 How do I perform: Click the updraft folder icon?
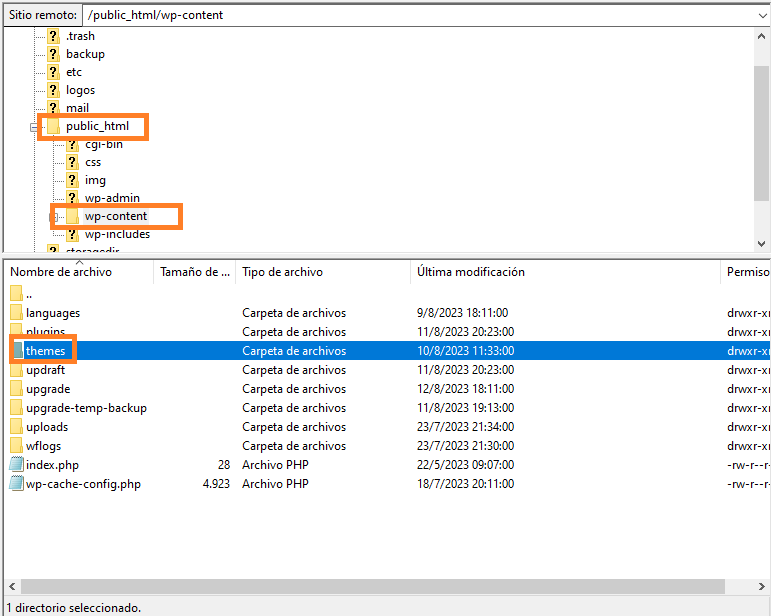16,370
